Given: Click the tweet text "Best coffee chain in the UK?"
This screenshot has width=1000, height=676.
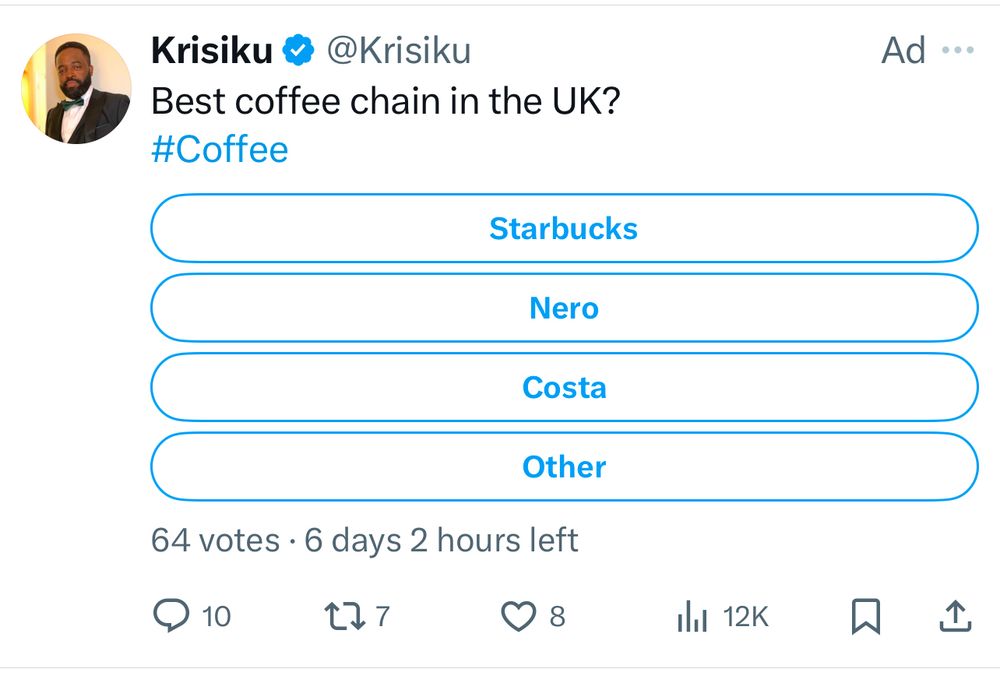Looking at the screenshot, I should point(386,101).
